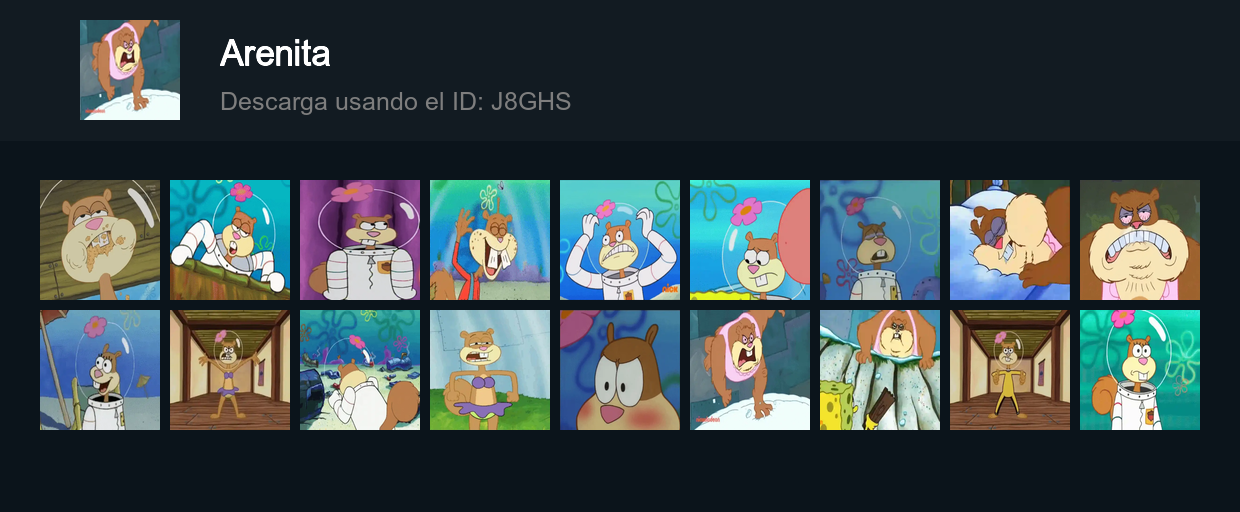Choose sticker of Sandy before purple curtain

click(x=360, y=240)
